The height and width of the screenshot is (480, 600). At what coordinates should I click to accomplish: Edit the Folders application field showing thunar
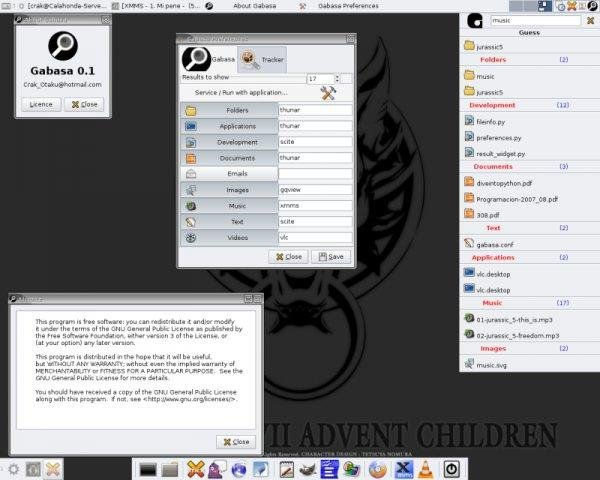[x=315, y=110]
